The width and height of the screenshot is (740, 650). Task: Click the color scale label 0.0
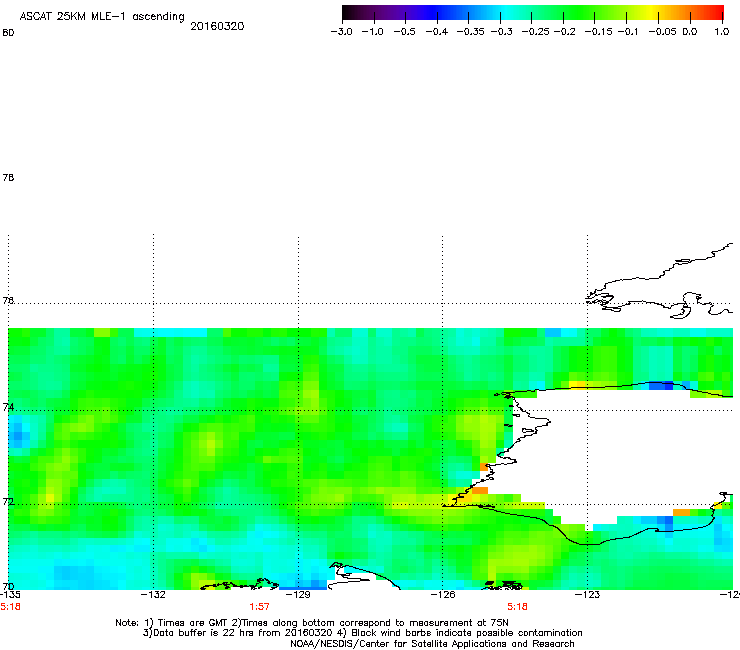[690, 32]
